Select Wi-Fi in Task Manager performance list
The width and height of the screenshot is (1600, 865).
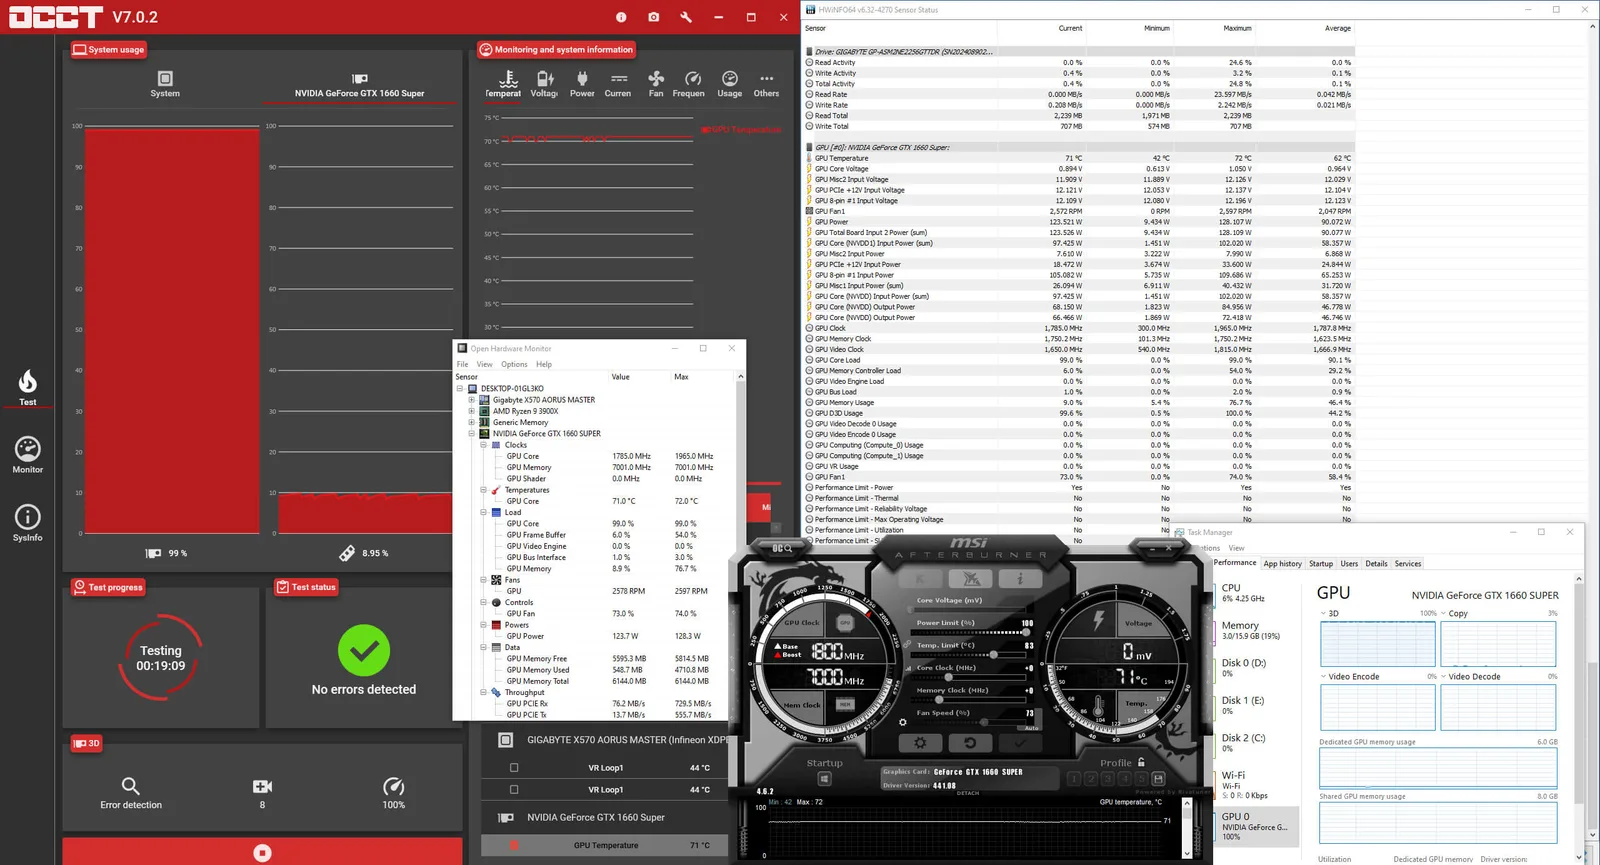coord(1257,785)
